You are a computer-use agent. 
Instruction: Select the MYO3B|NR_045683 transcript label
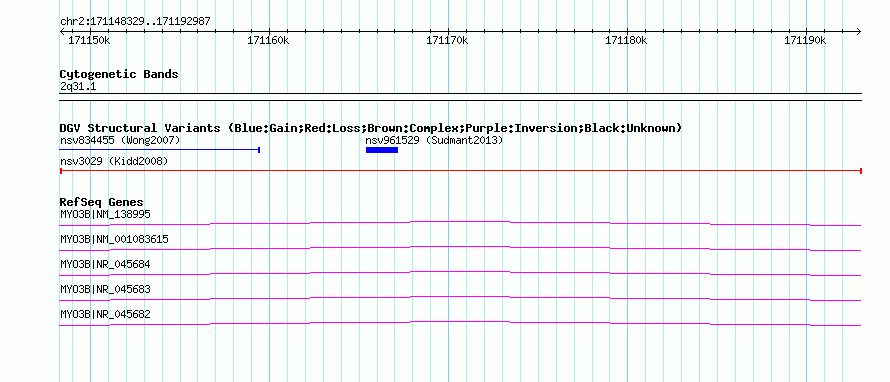click(106, 289)
